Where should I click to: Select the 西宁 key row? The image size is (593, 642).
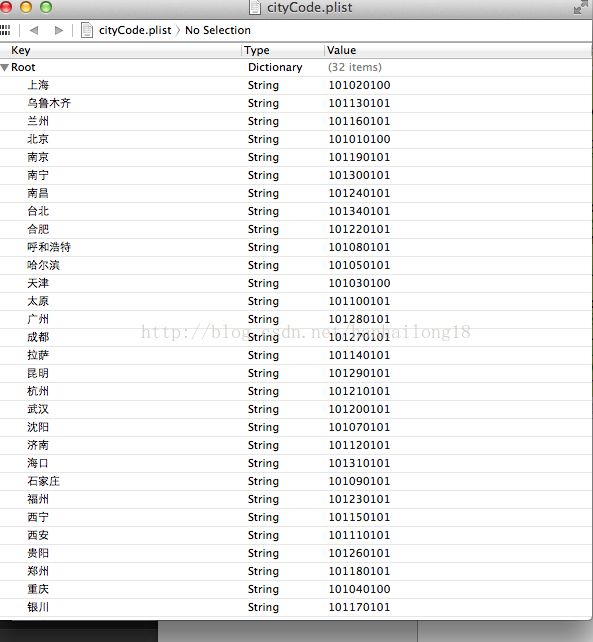[38, 518]
